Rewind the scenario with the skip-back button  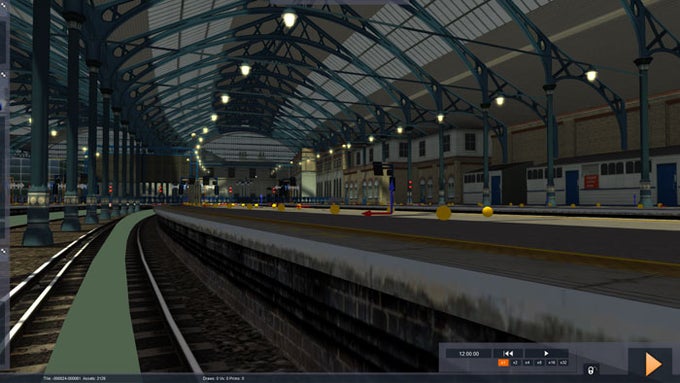coord(508,354)
